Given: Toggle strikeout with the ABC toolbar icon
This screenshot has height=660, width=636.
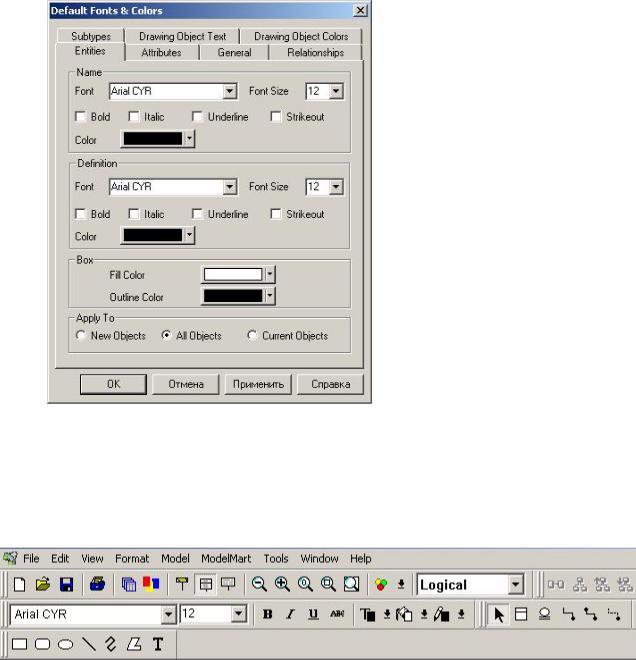Looking at the screenshot, I should pyautogui.click(x=337, y=614).
